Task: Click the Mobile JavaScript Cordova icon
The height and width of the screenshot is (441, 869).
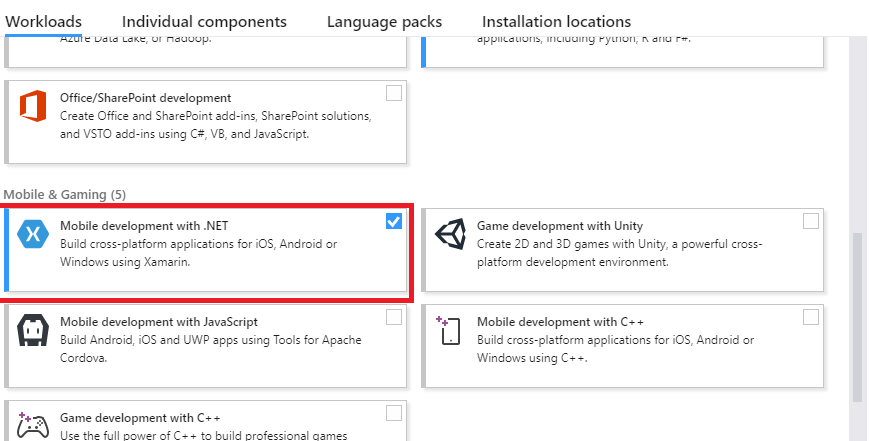Action: click(x=34, y=331)
